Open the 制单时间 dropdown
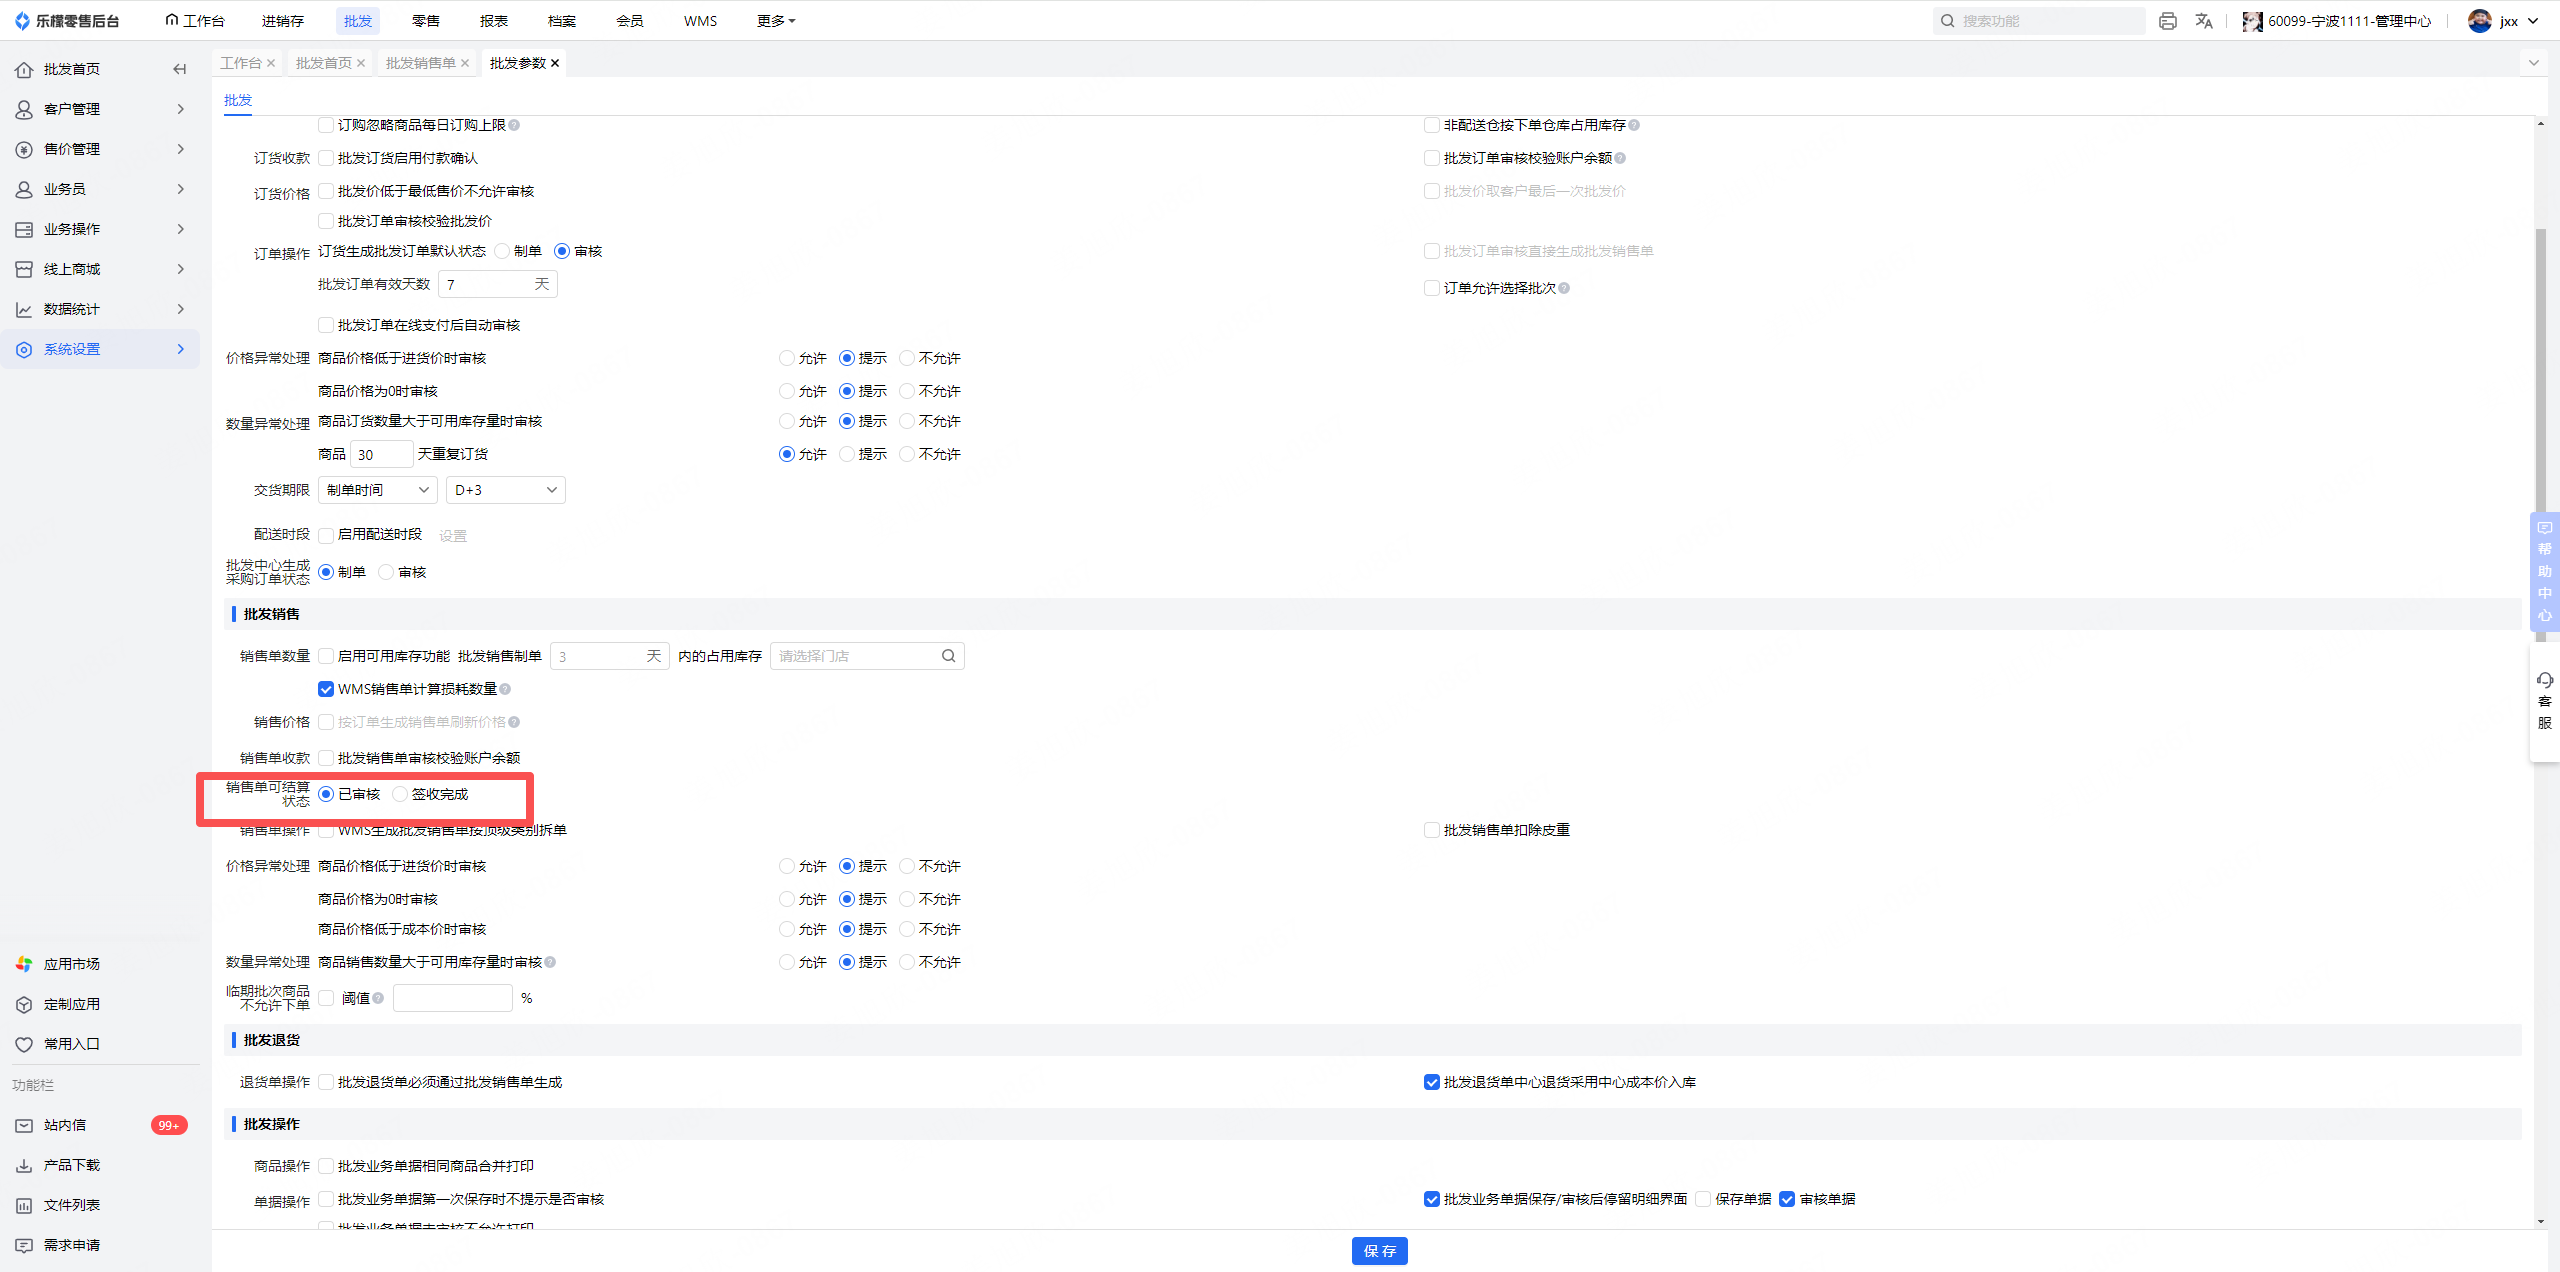This screenshot has height=1272, width=2560. point(377,490)
